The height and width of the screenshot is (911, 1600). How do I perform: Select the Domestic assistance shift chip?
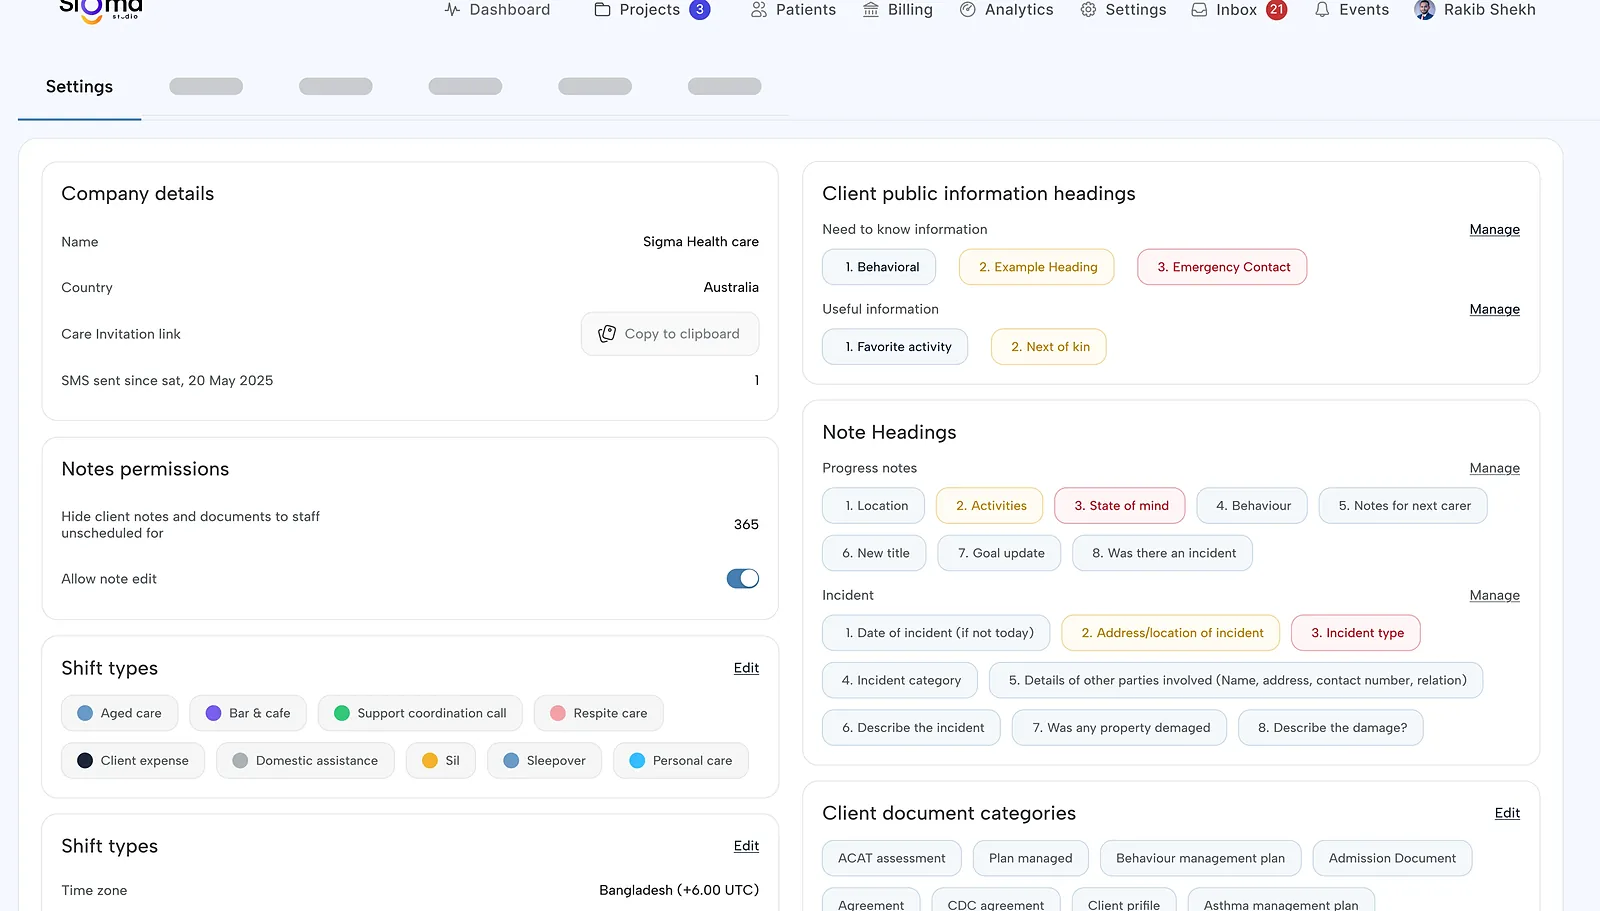[305, 761]
